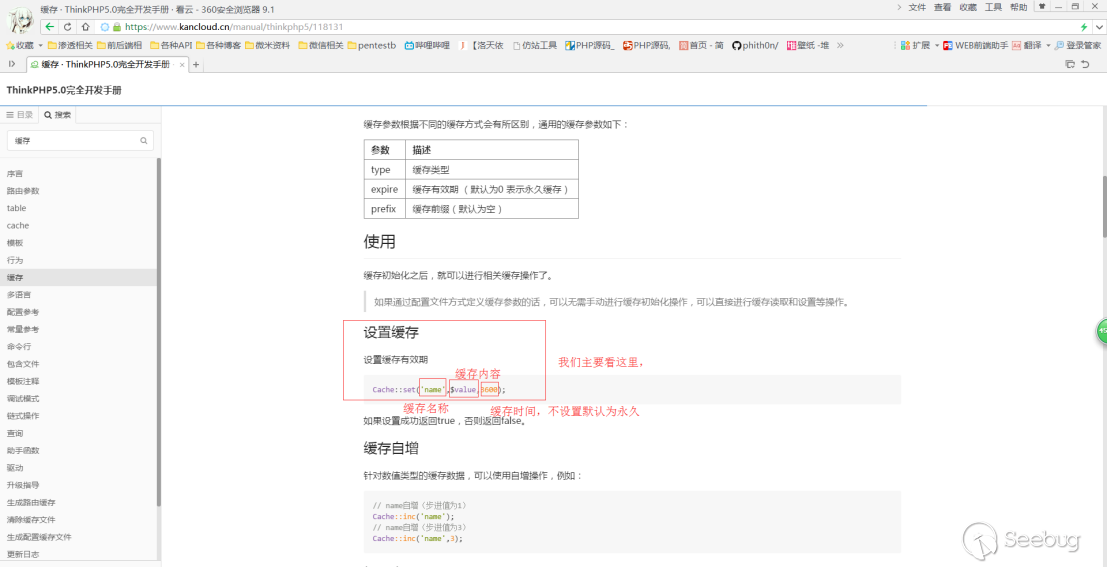Click the restore closed tab undo icon
The width and height of the screenshot is (1108, 568).
click(1085, 64)
